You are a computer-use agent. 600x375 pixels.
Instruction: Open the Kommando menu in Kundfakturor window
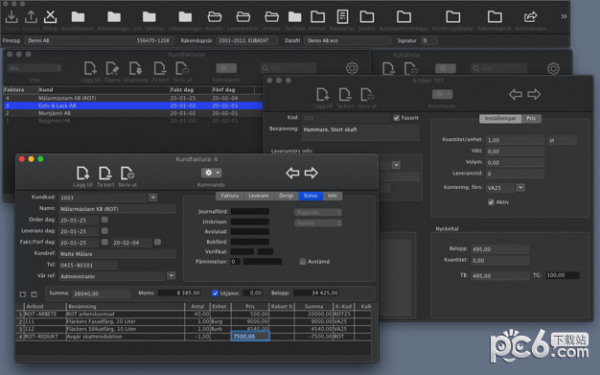point(226,68)
